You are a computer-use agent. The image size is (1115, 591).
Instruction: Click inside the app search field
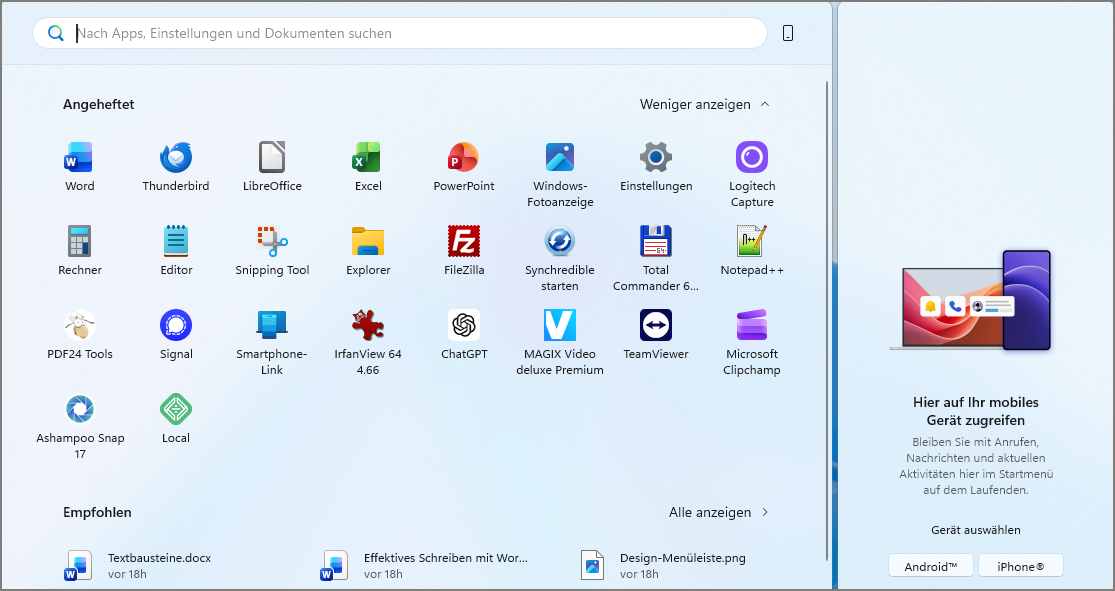[400, 33]
